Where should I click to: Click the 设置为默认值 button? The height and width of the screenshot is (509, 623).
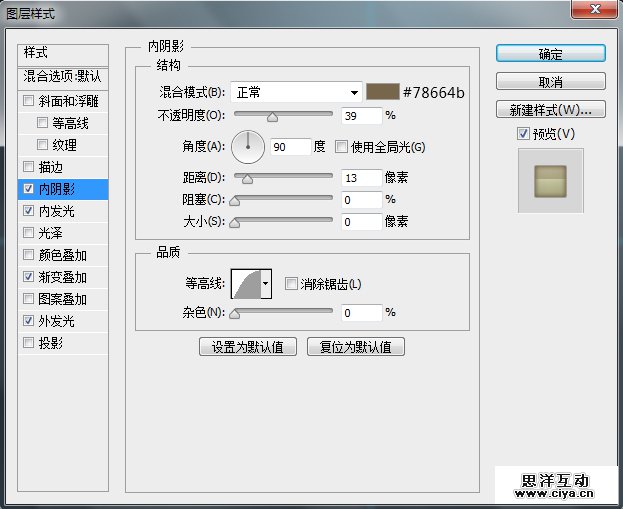pos(248,347)
